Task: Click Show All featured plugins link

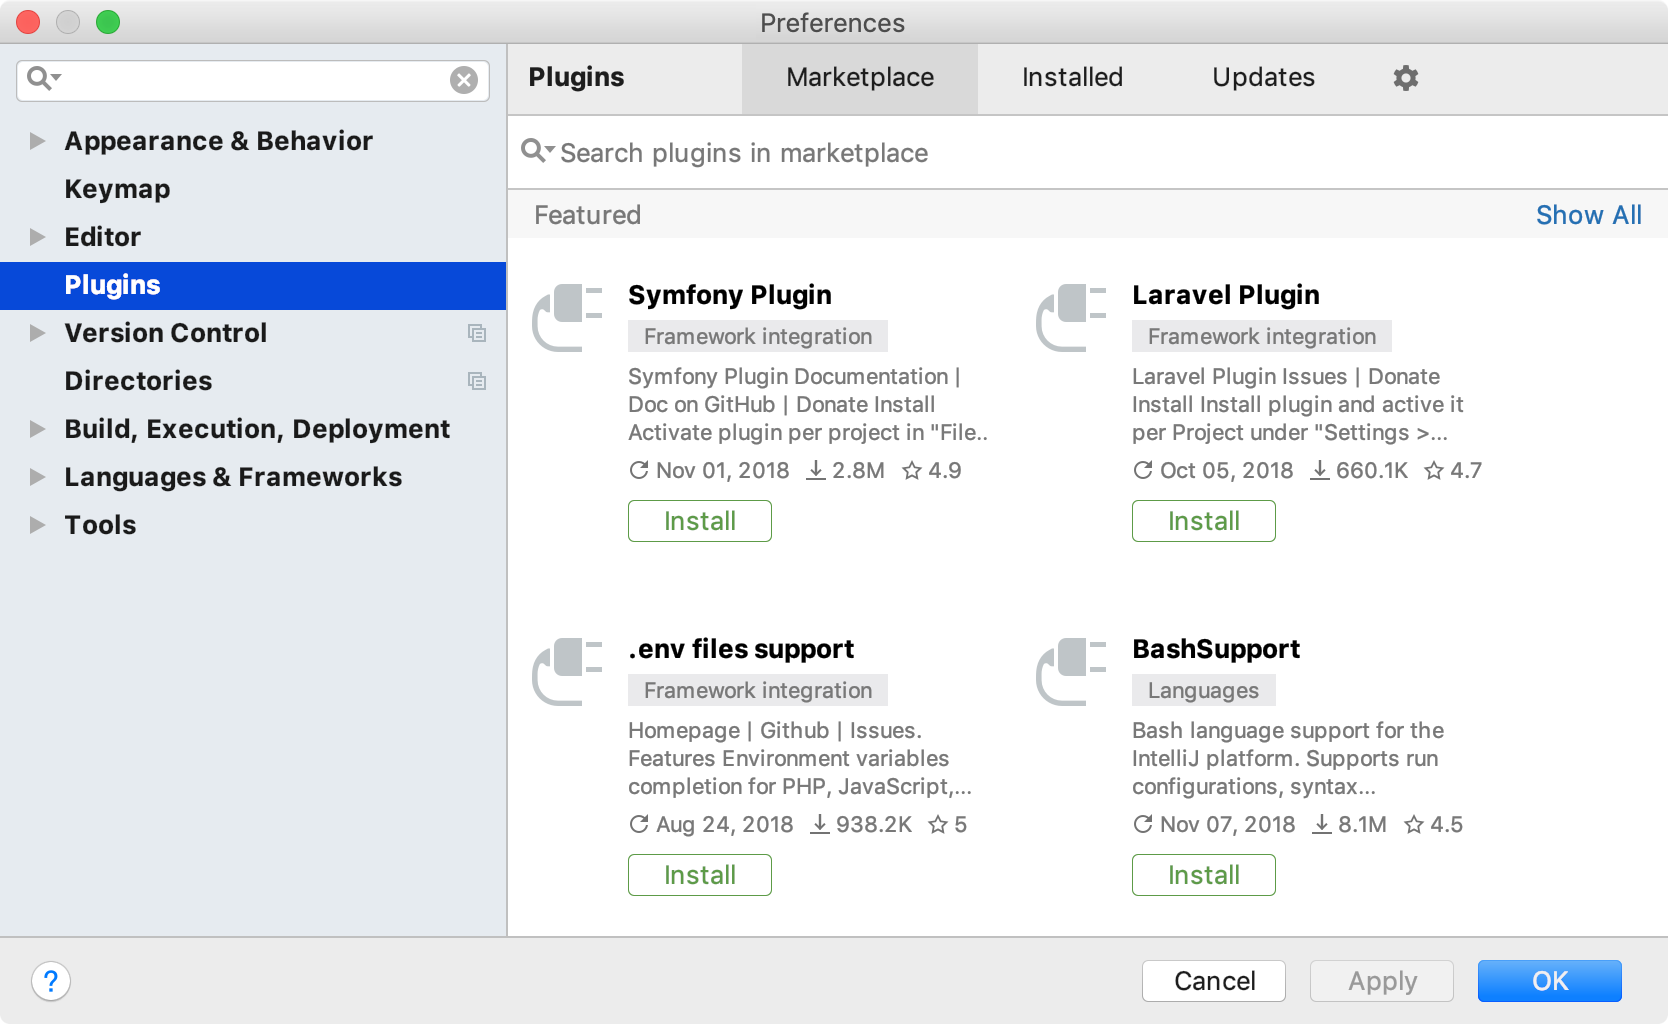Action: coord(1588,215)
